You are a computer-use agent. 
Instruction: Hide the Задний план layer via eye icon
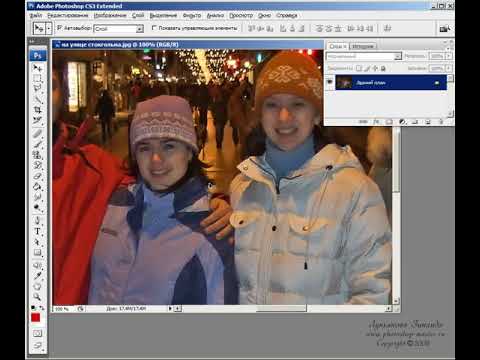(330, 82)
